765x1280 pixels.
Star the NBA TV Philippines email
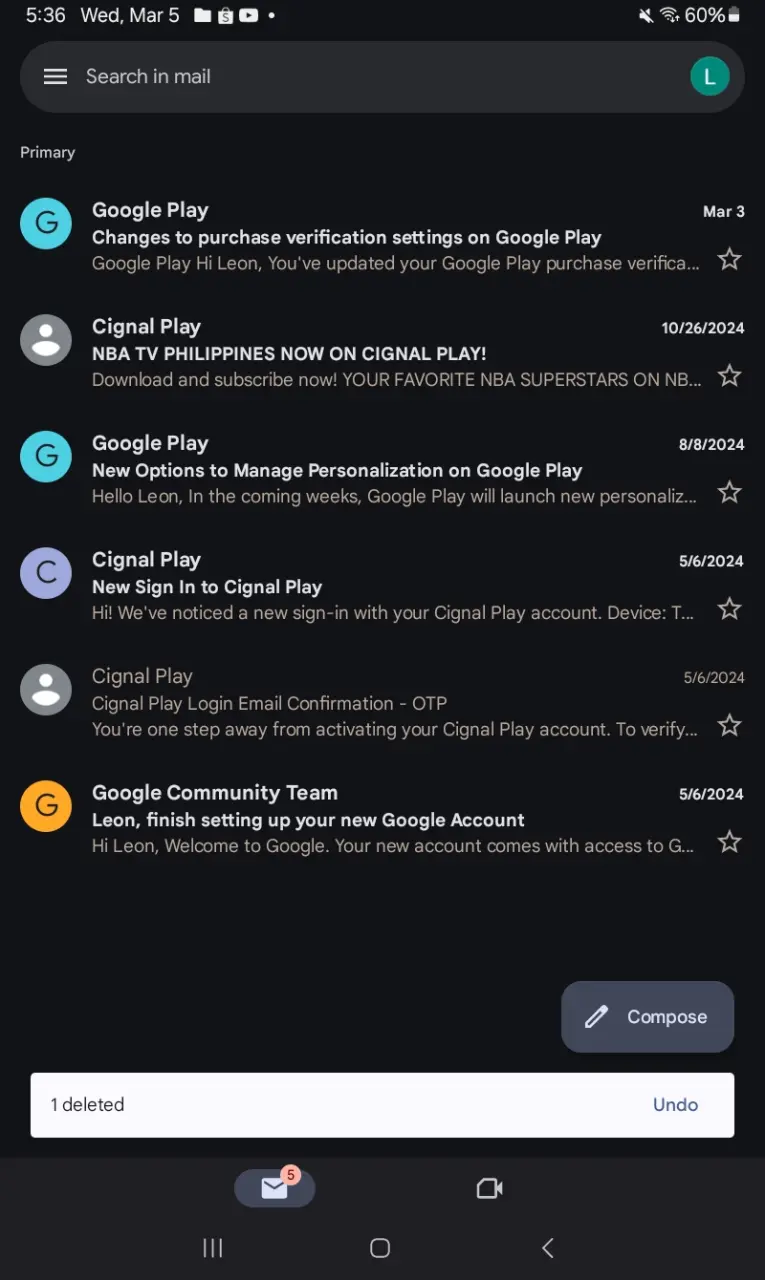730,376
